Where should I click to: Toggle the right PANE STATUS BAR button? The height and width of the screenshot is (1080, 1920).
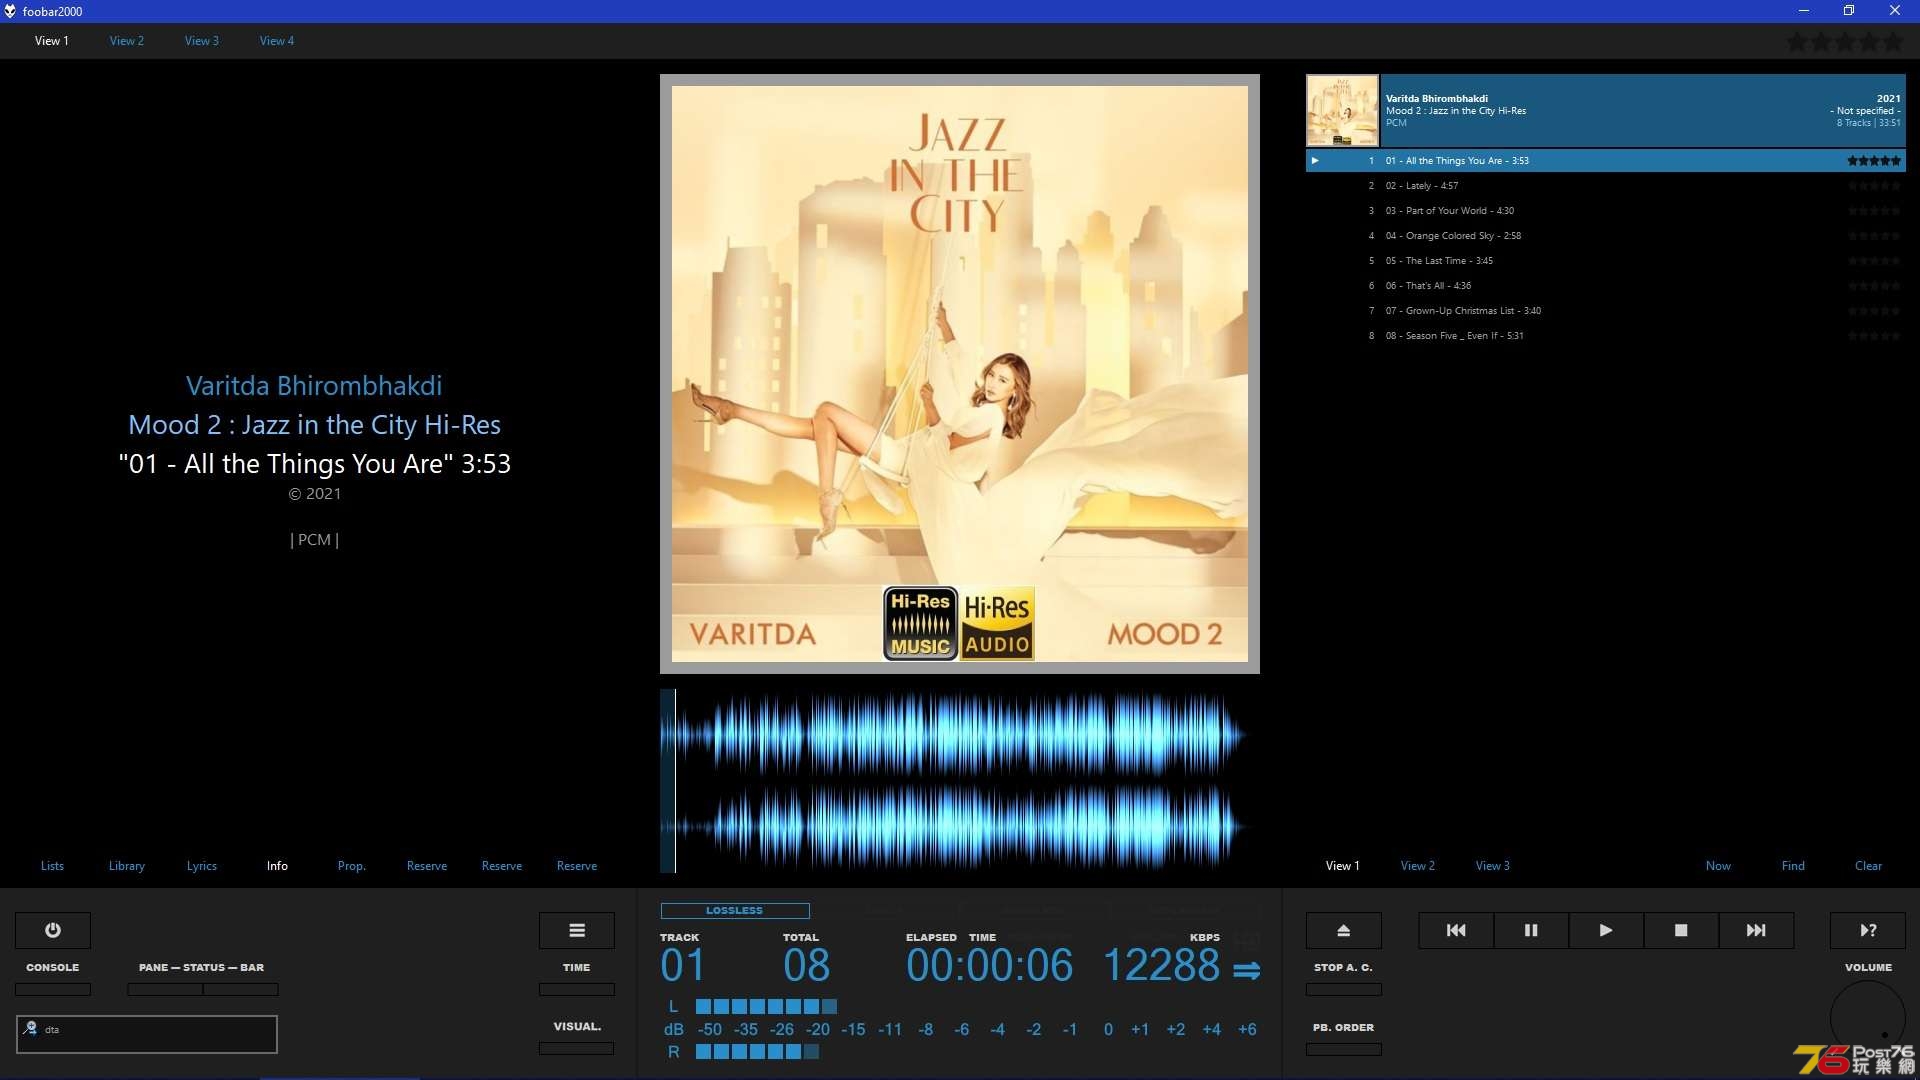pyautogui.click(x=241, y=989)
